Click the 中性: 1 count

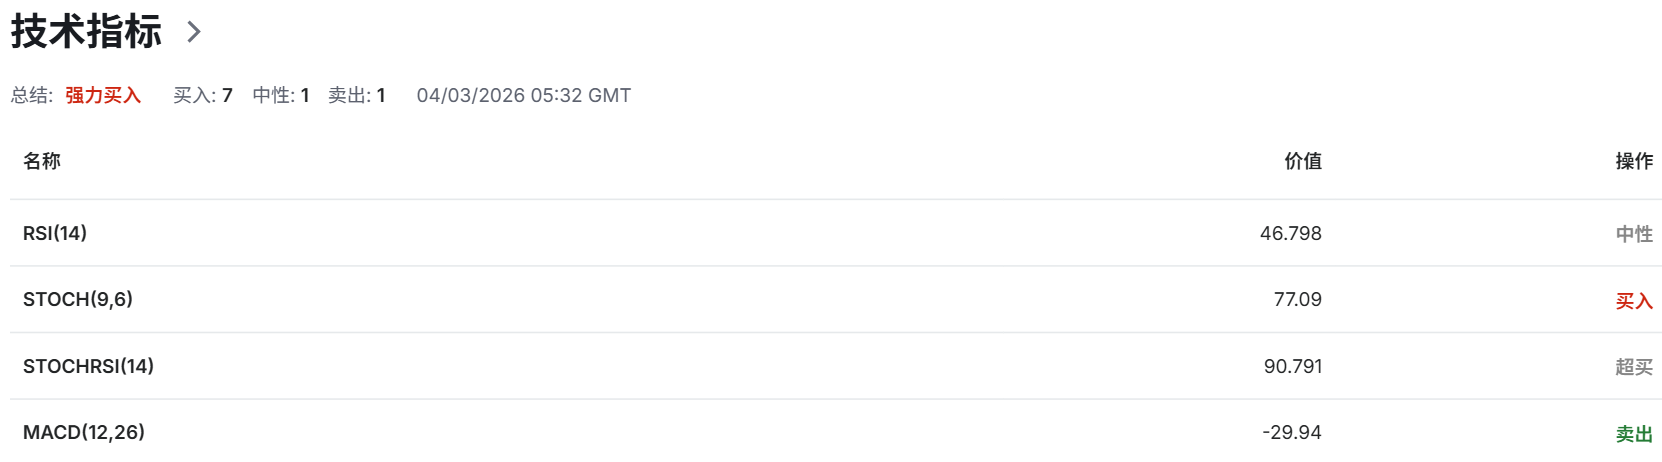281,95
